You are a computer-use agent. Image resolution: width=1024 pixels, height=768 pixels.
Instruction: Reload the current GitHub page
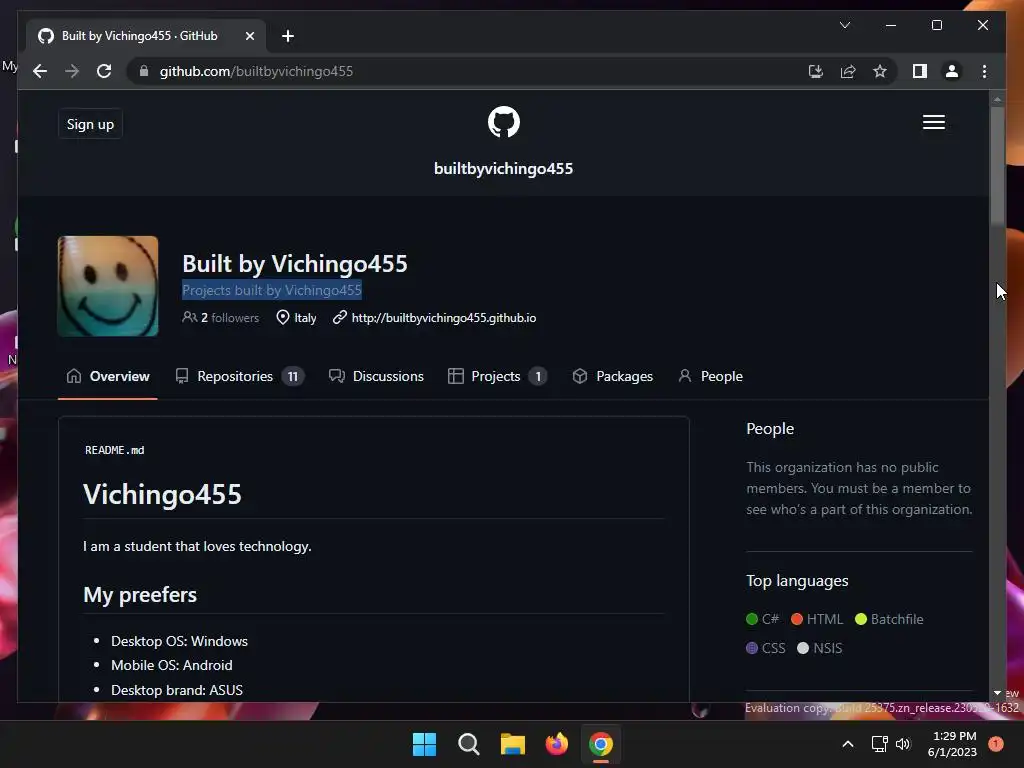click(x=104, y=71)
